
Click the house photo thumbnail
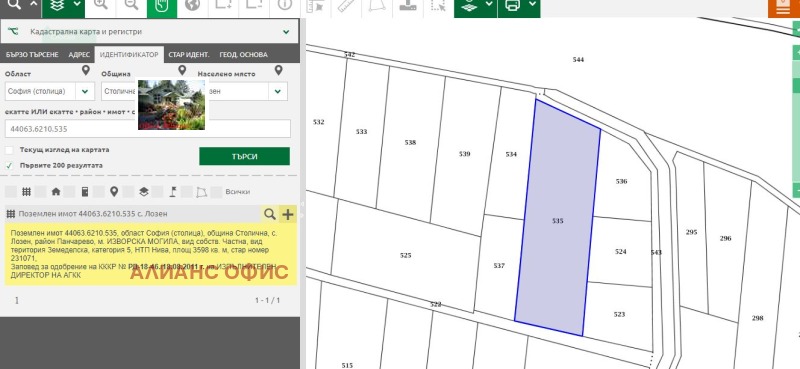171,104
